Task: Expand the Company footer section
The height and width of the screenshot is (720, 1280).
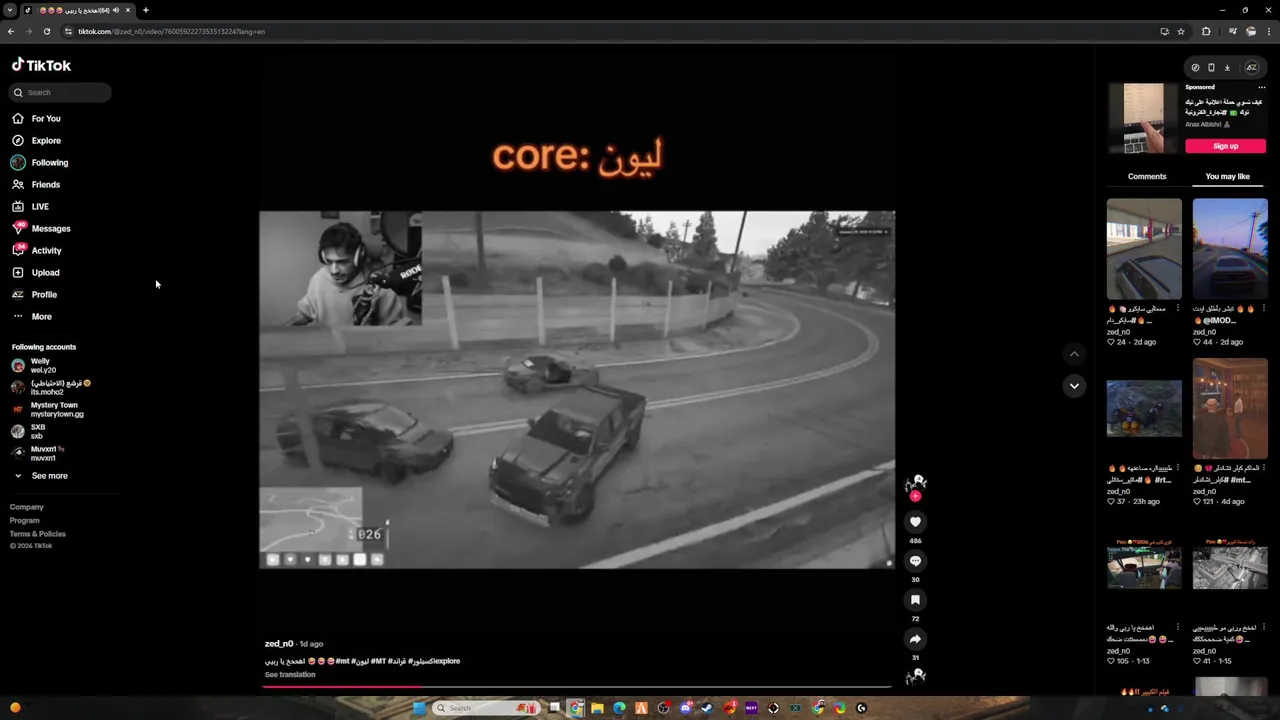Action: (x=27, y=507)
